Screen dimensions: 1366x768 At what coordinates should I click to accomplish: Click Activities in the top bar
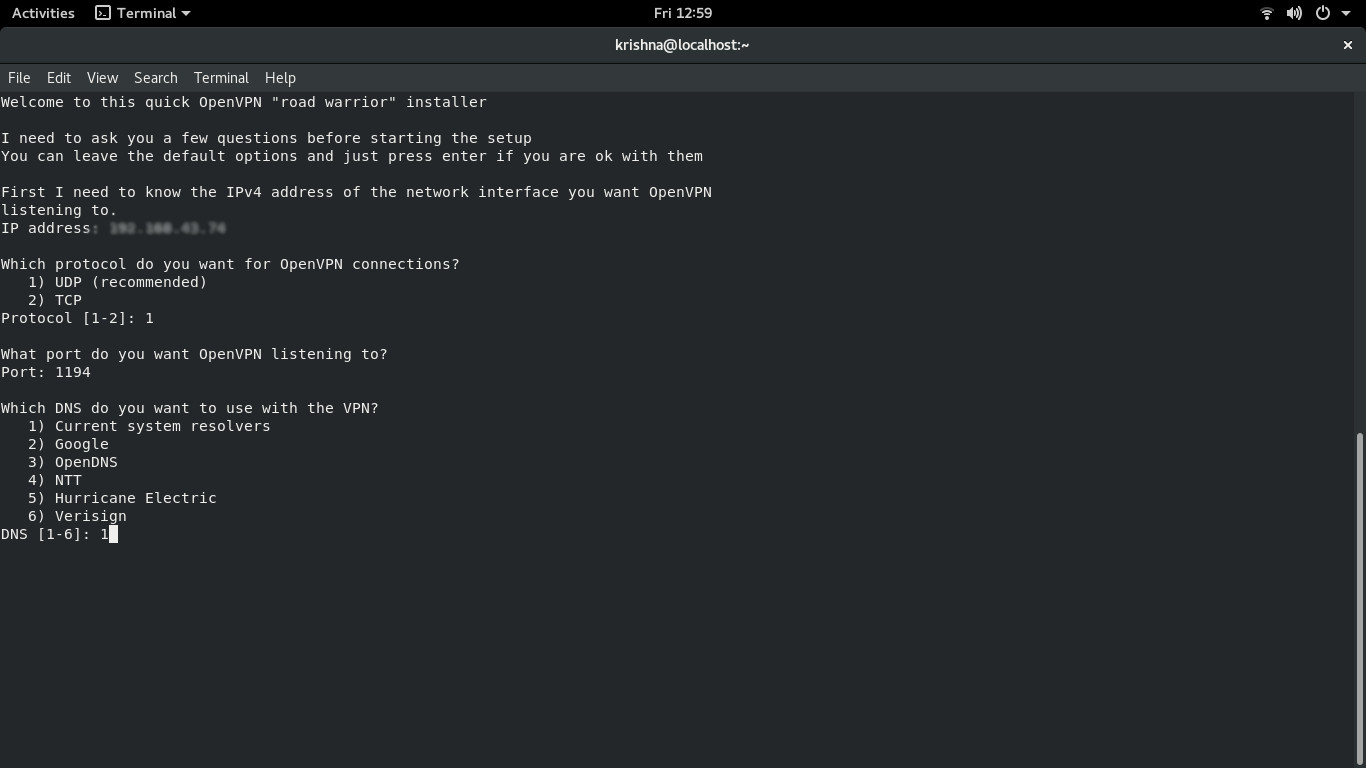42,13
